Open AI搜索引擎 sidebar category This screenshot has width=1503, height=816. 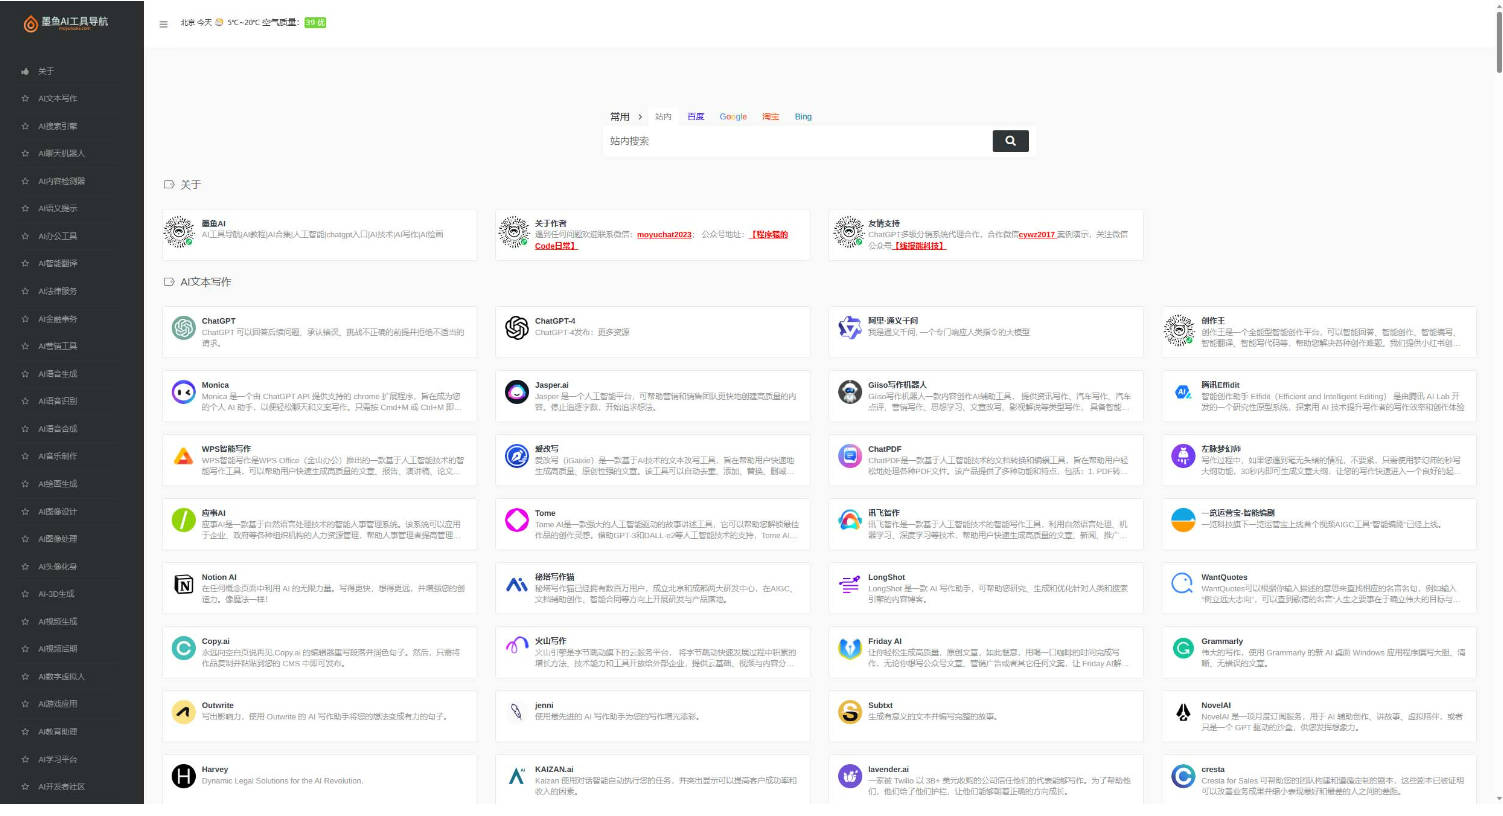[x=57, y=126]
